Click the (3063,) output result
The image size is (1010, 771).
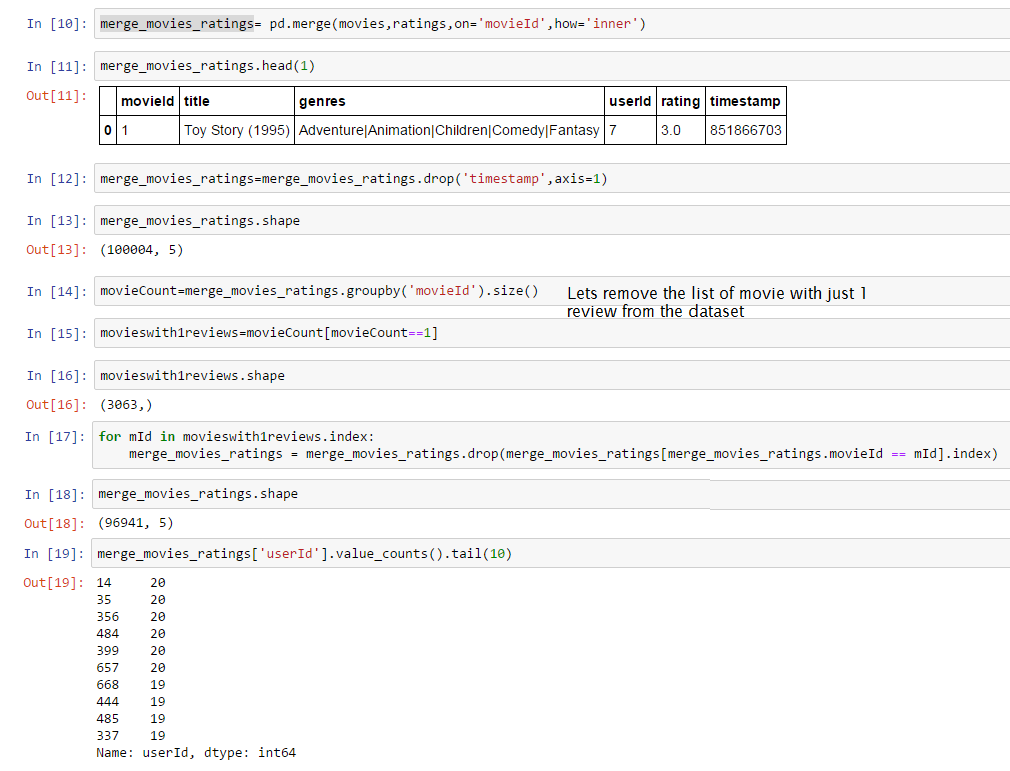pos(124,405)
